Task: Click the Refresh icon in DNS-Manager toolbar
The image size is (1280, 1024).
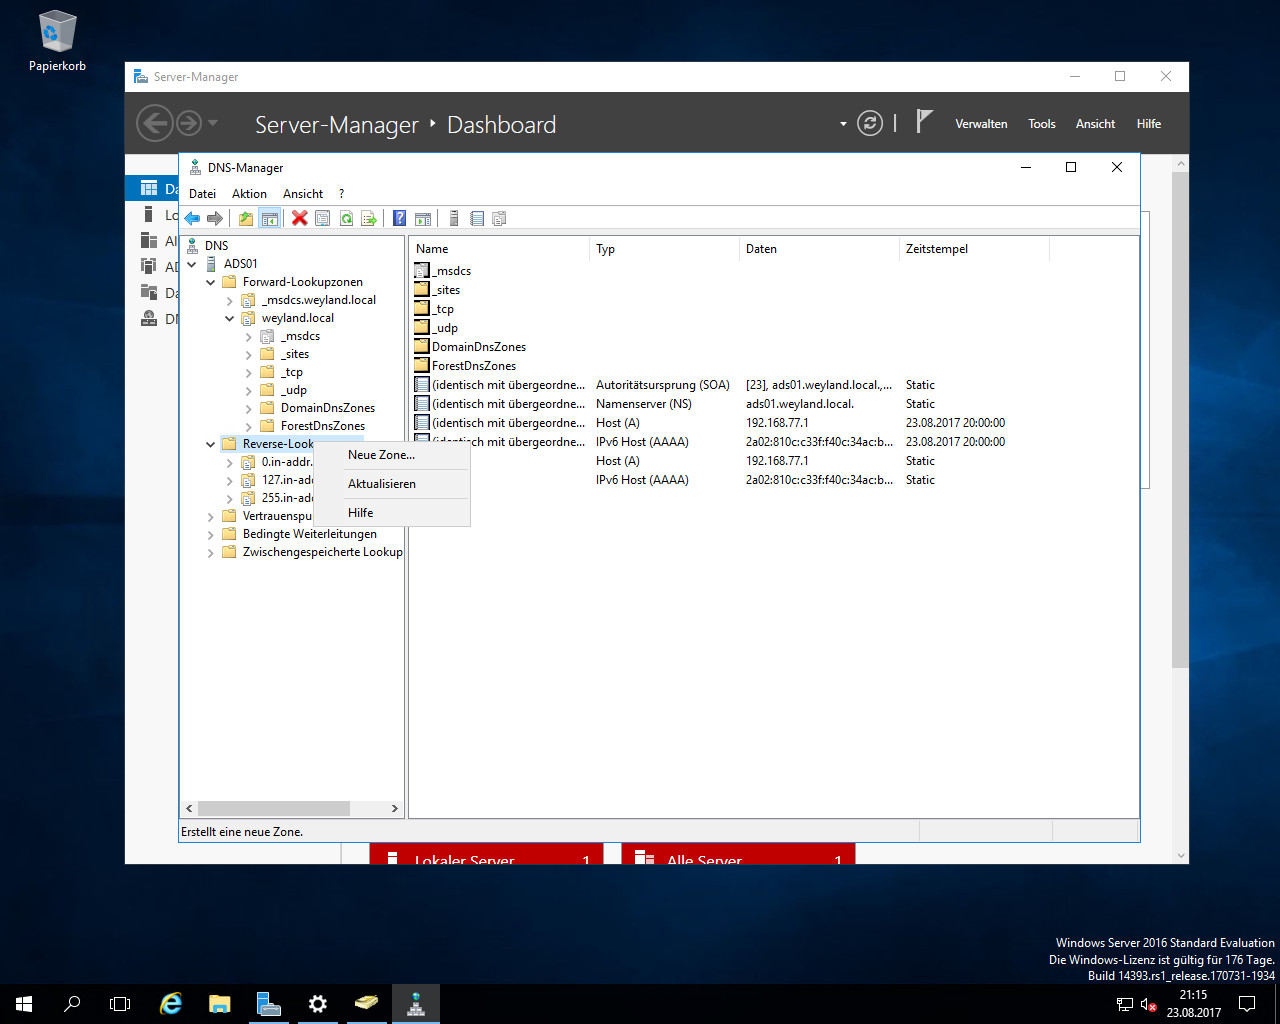Action: (346, 218)
